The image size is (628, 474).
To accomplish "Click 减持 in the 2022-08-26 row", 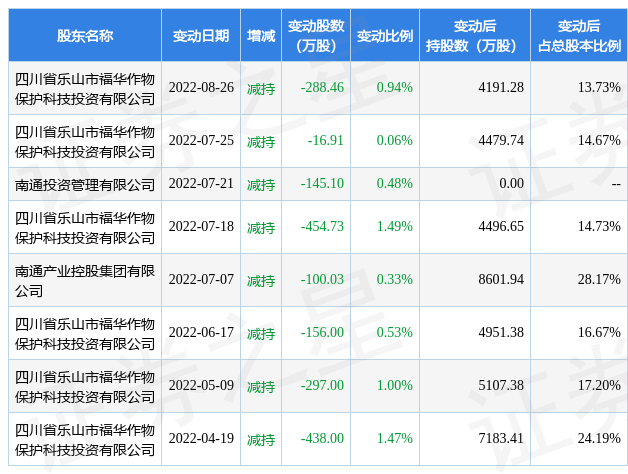I will (261, 89).
